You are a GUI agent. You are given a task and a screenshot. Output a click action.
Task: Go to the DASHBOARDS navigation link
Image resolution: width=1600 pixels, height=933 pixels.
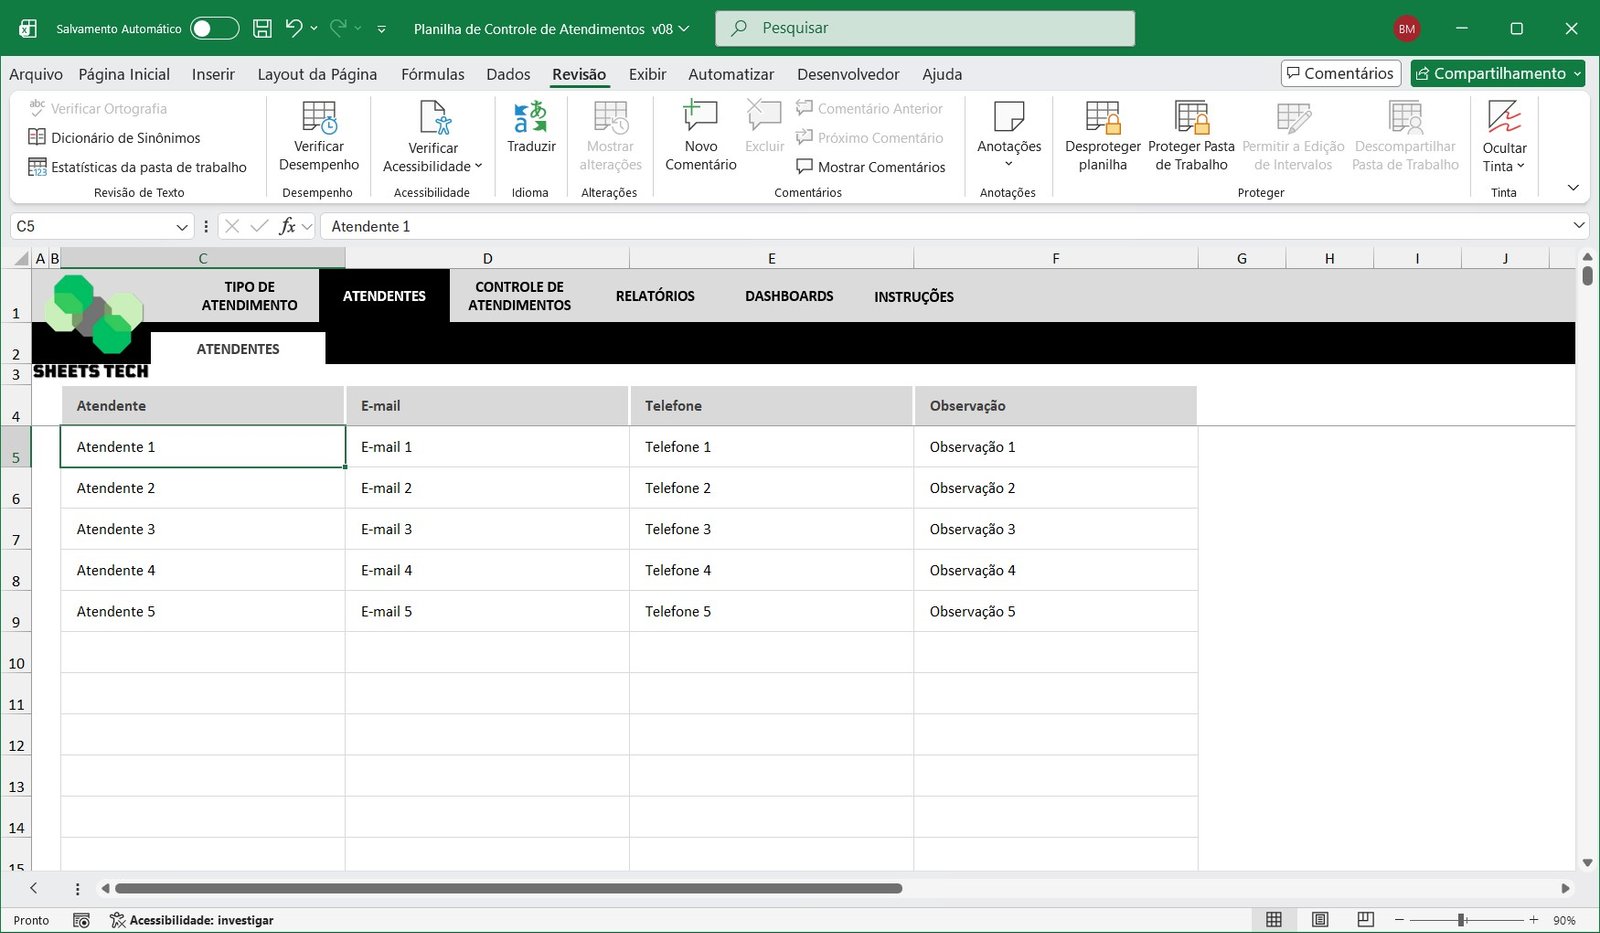tap(789, 296)
